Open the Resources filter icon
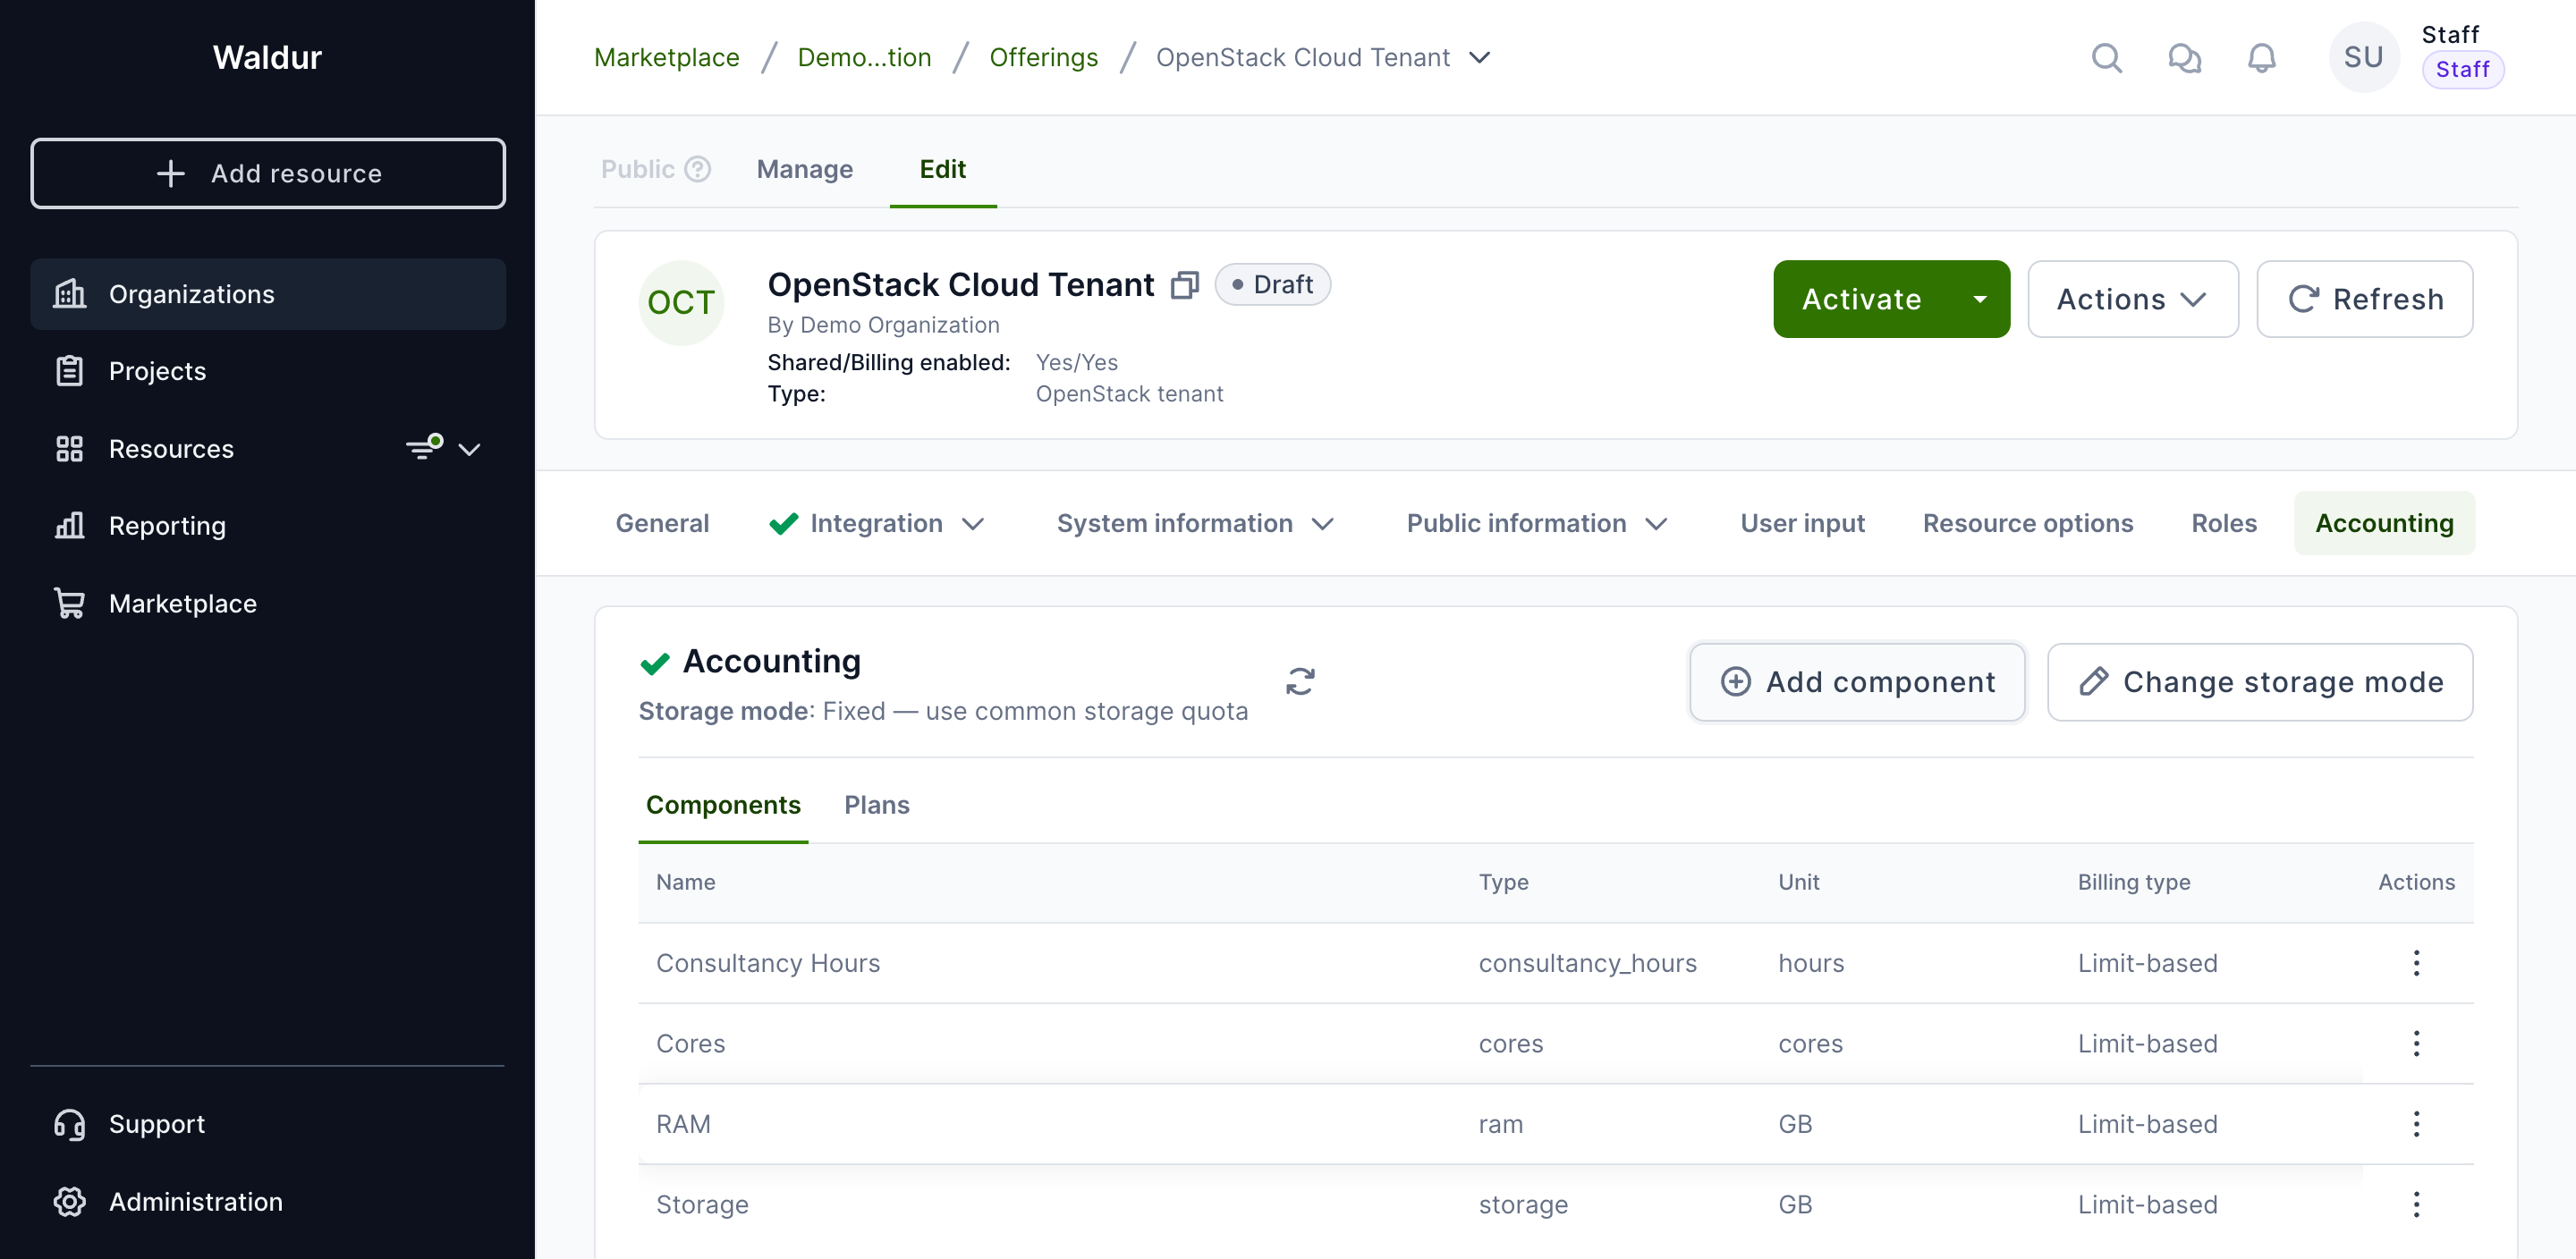The width and height of the screenshot is (2576, 1259). tap(424, 447)
